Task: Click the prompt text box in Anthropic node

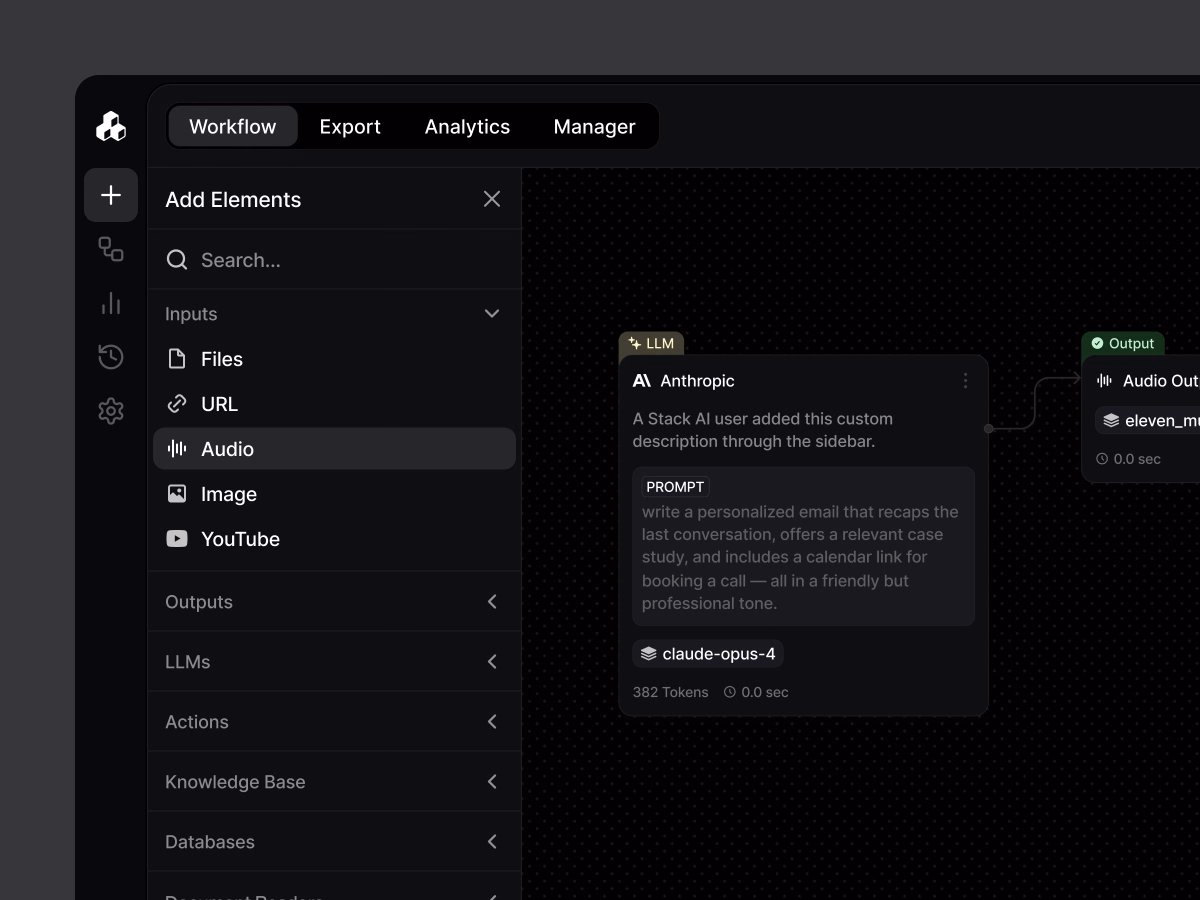Action: [804, 546]
